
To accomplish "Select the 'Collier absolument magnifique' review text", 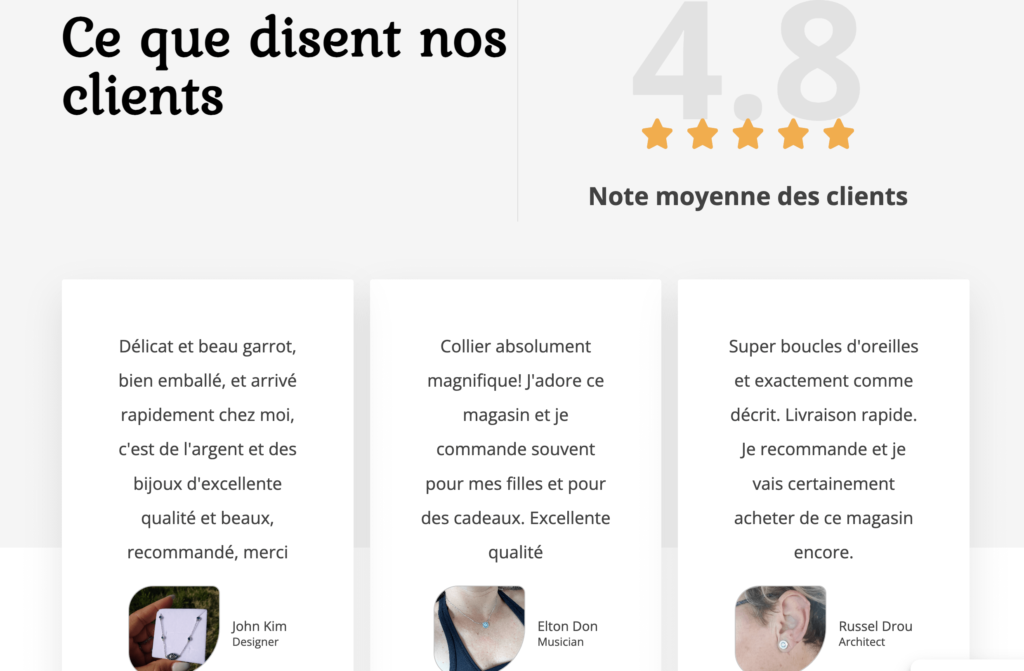I will tap(516, 449).
